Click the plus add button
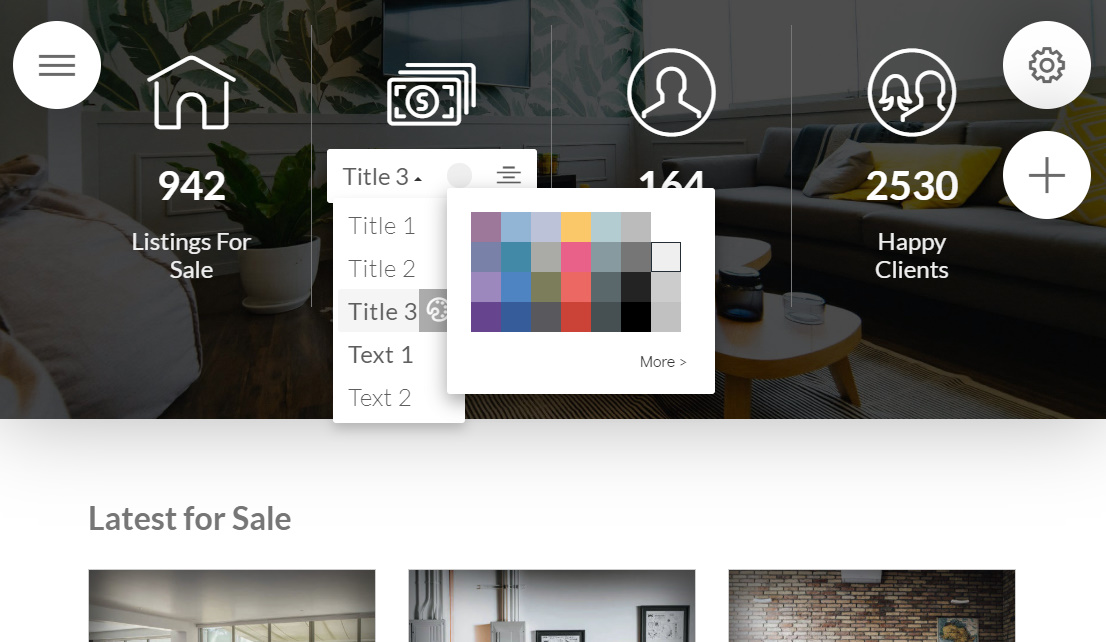This screenshot has height=642, width=1106. 1047,175
